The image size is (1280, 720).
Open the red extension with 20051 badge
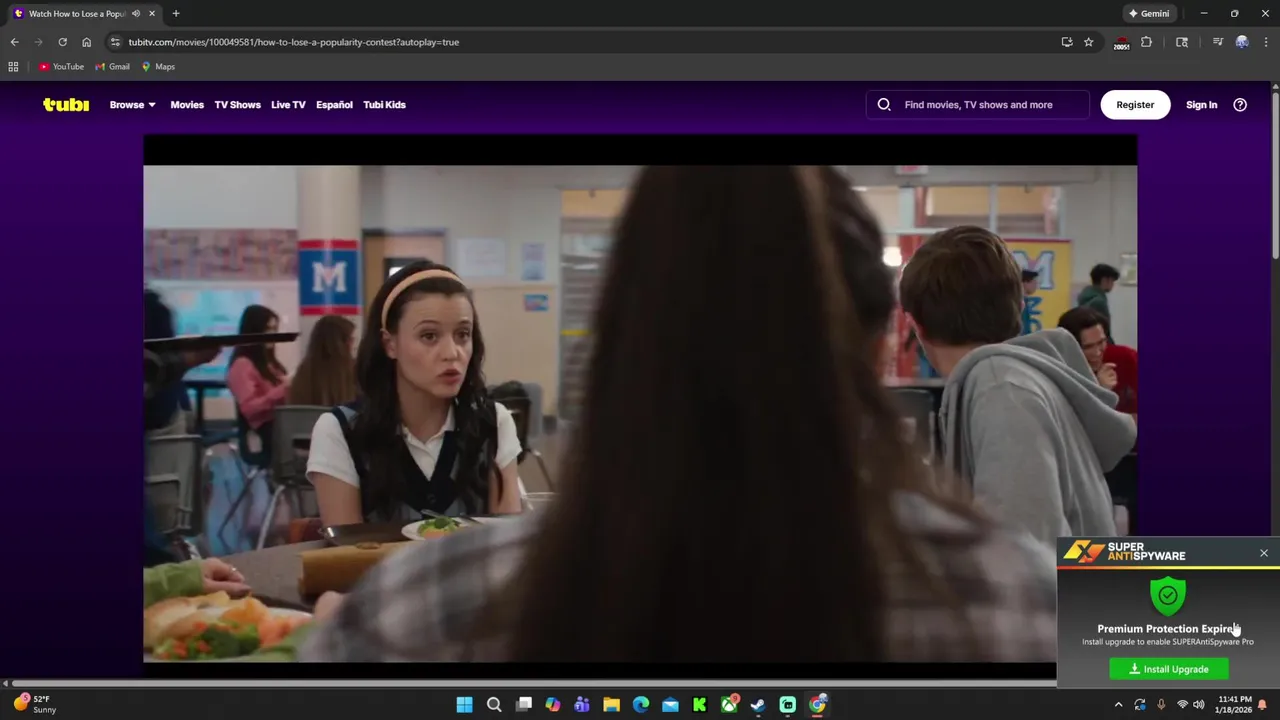pyautogui.click(x=1122, y=42)
